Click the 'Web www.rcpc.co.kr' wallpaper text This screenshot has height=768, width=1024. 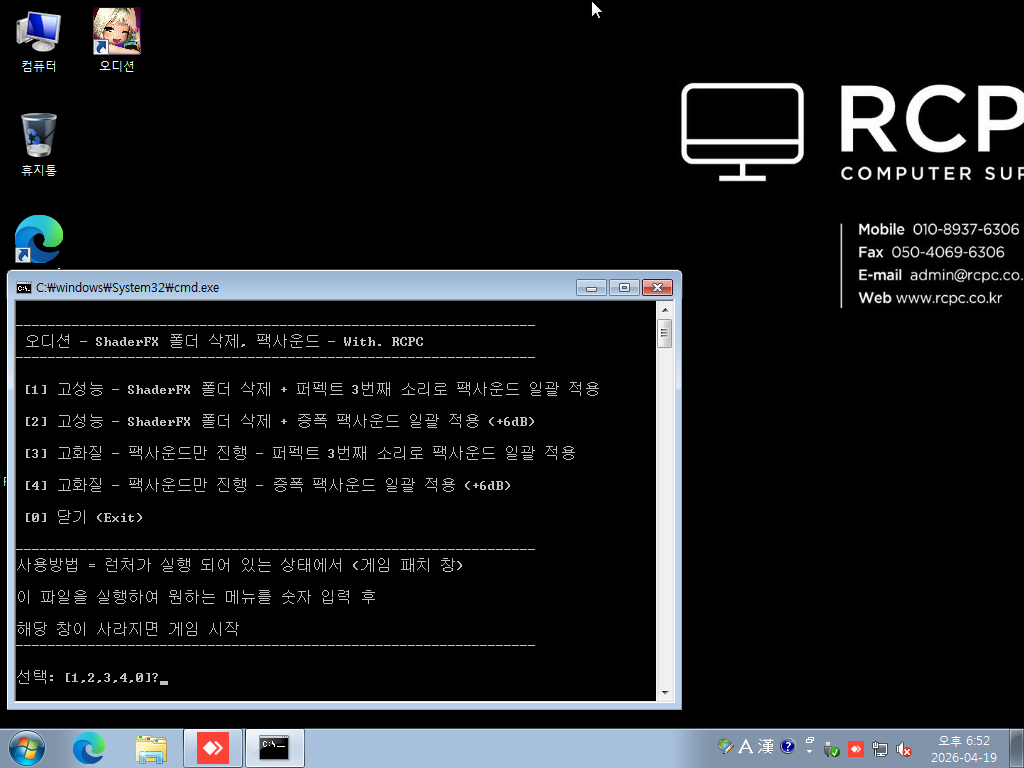(x=930, y=298)
